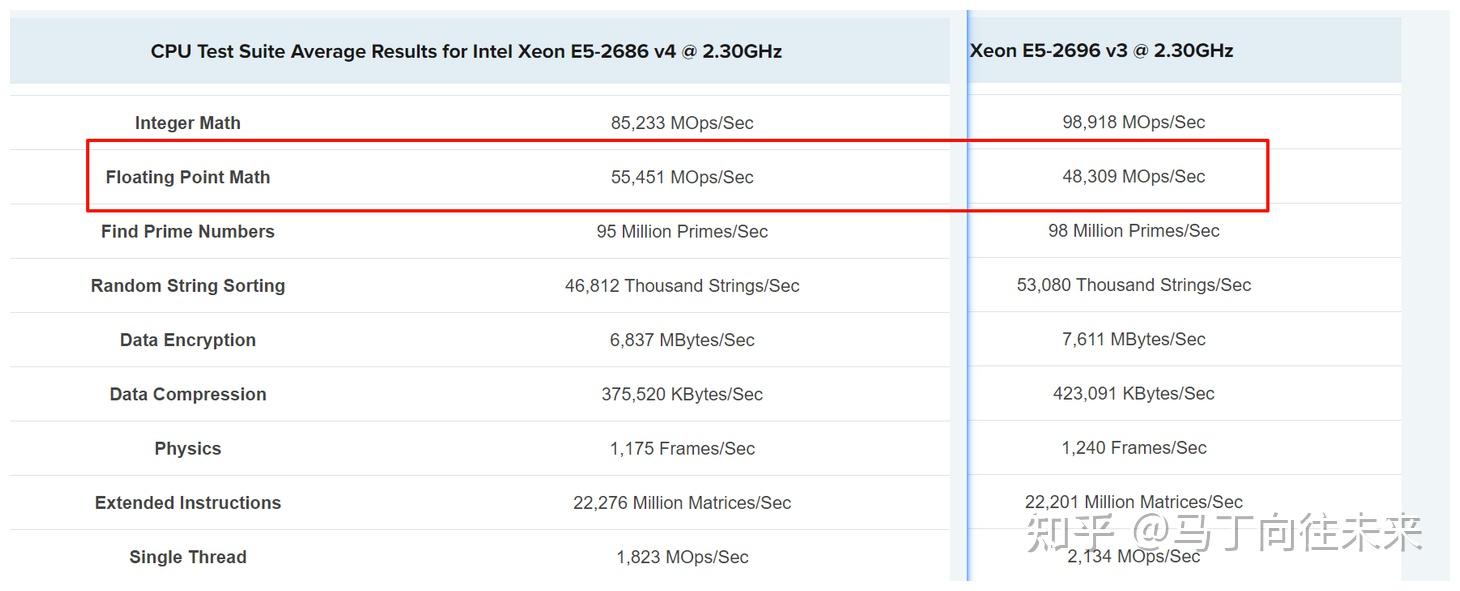Click the 6,837 MBytes/Sec encryption score
The image size is (1460, 591).
(x=682, y=340)
